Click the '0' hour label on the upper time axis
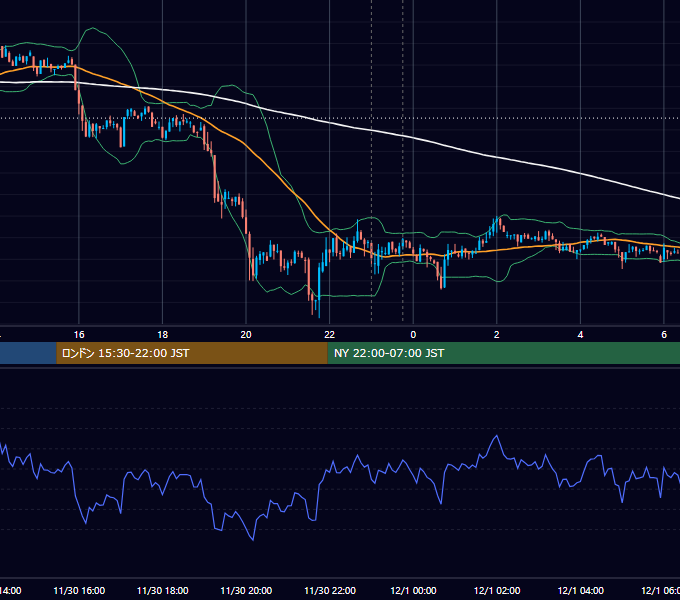680x600 pixels. click(413, 335)
